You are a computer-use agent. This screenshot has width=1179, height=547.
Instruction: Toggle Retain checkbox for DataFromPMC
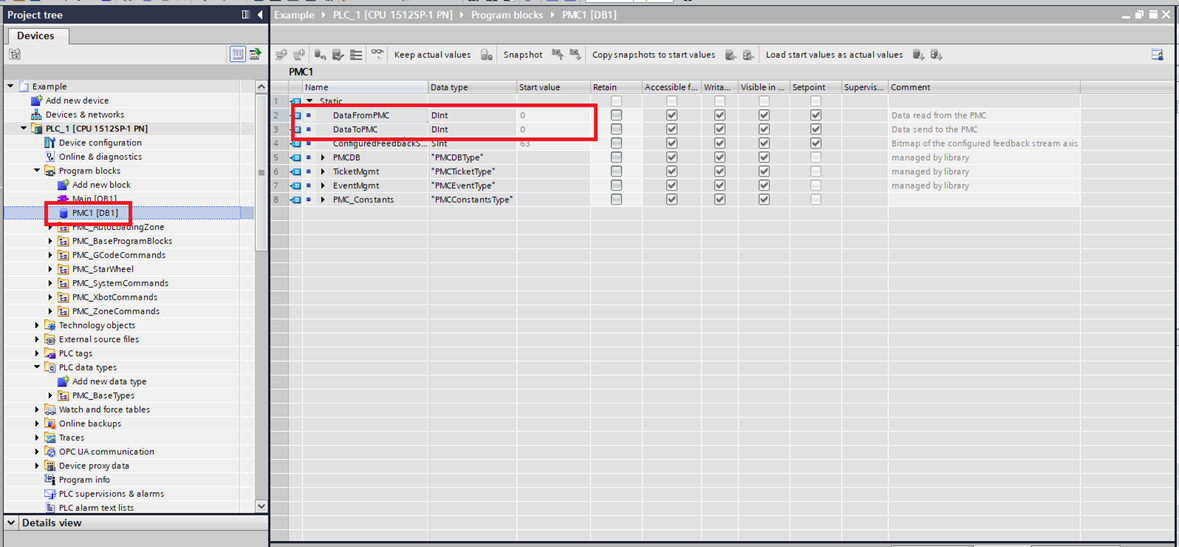pos(616,116)
